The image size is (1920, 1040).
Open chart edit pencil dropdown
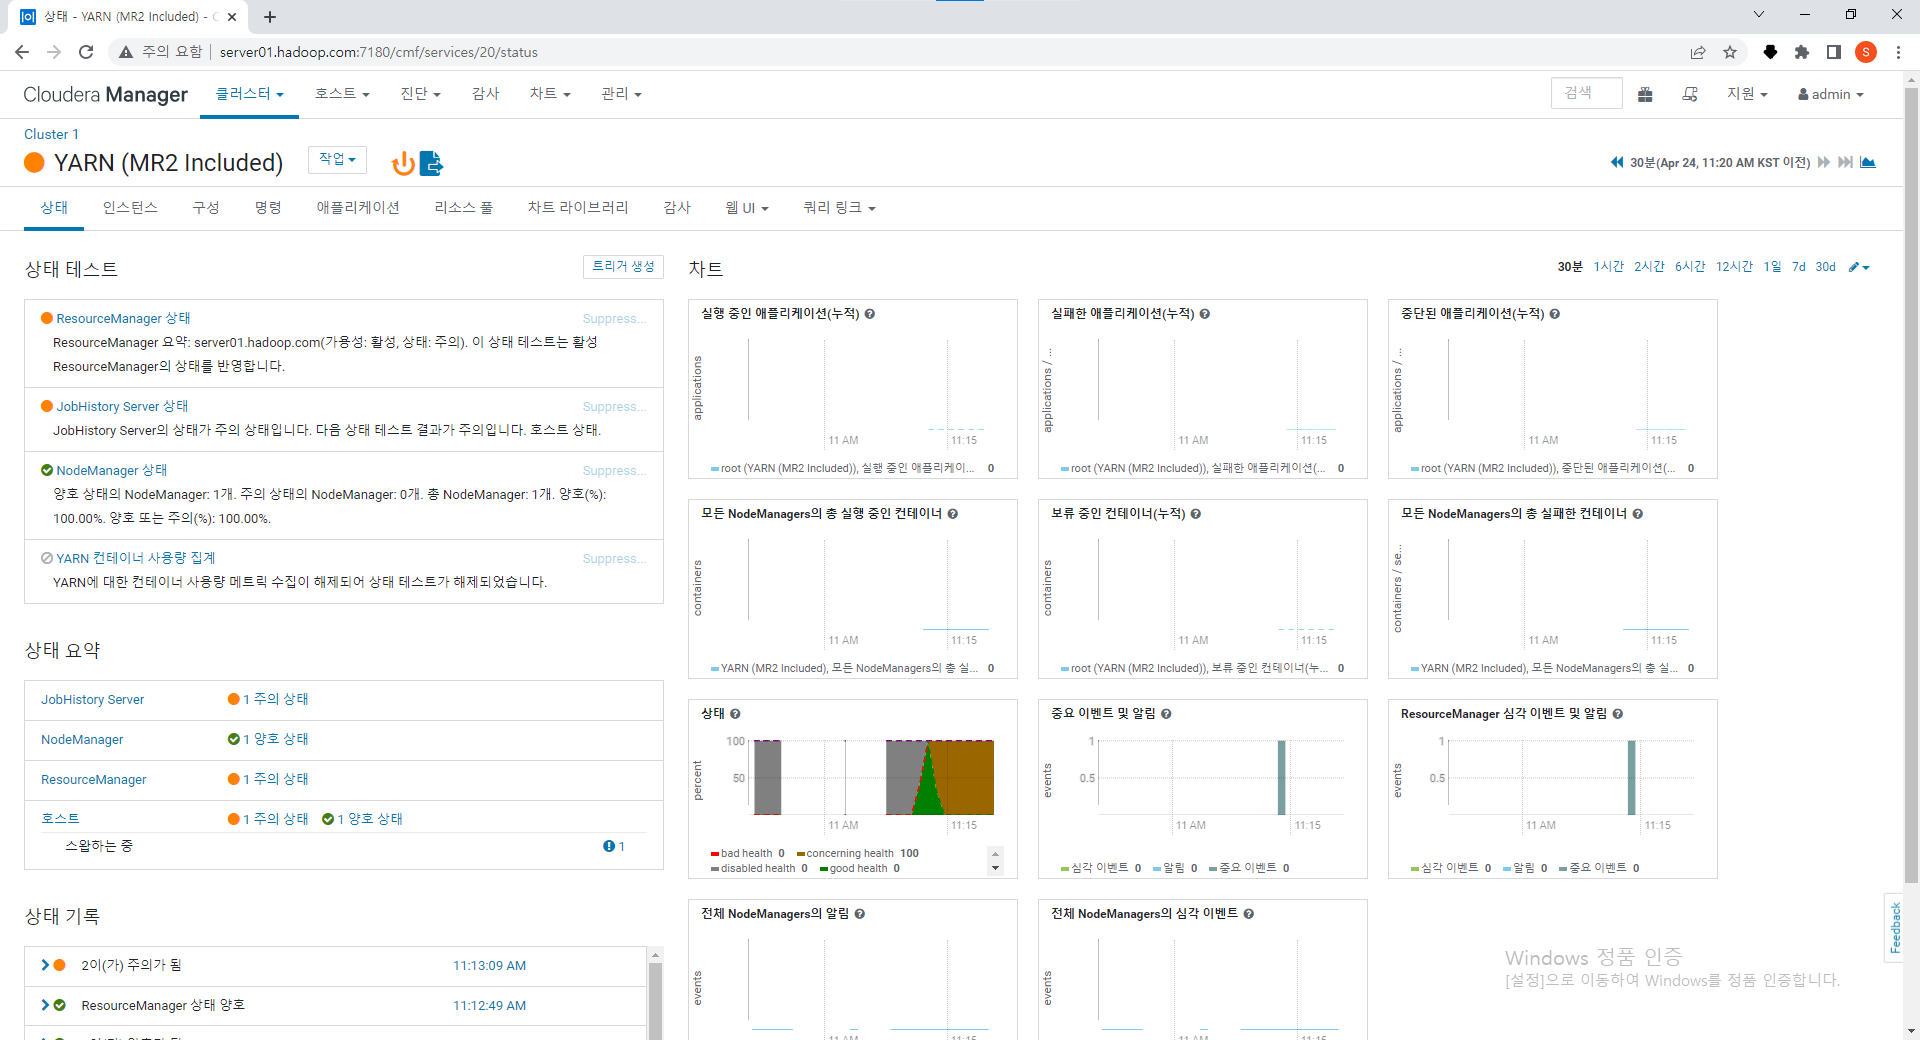point(1859,267)
